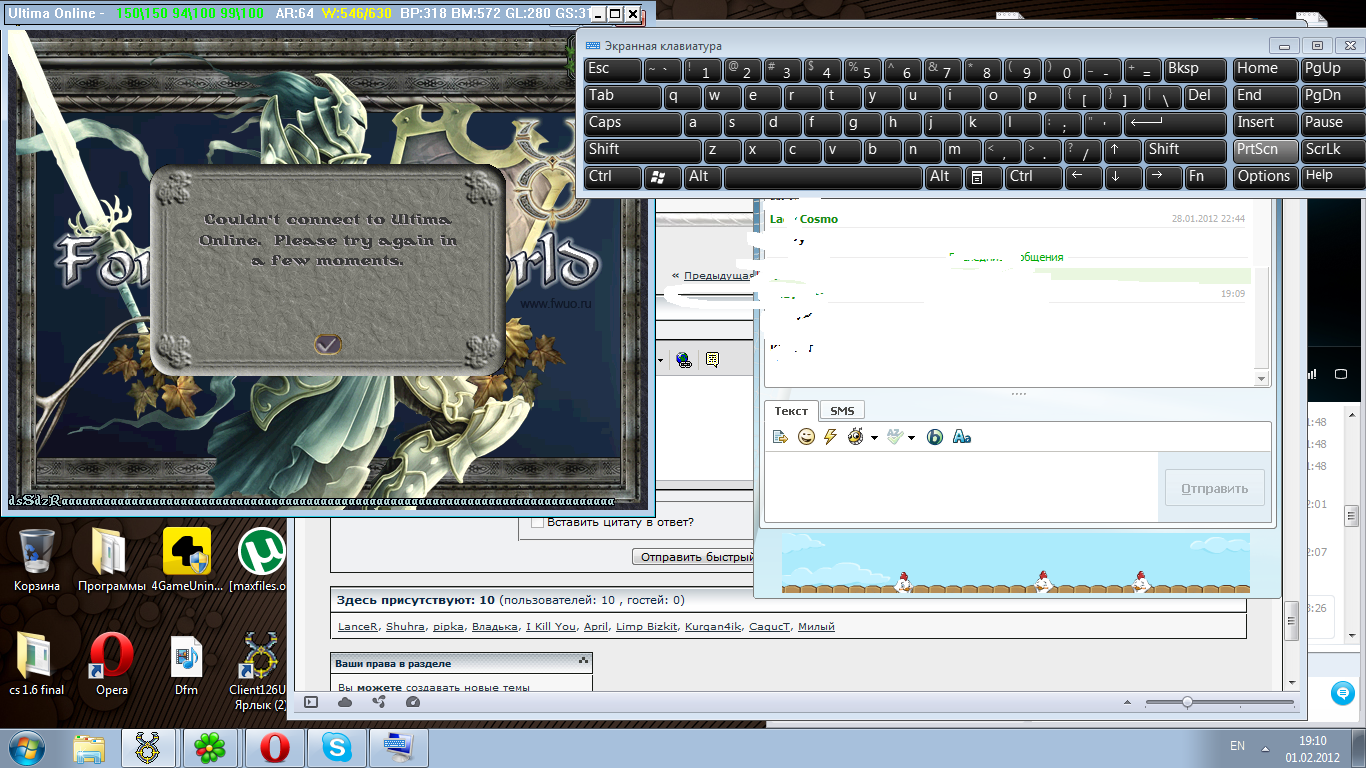Expand the animated emoticon dropdown arrow
This screenshot has width=1366, height=768.
pos(874,438)
